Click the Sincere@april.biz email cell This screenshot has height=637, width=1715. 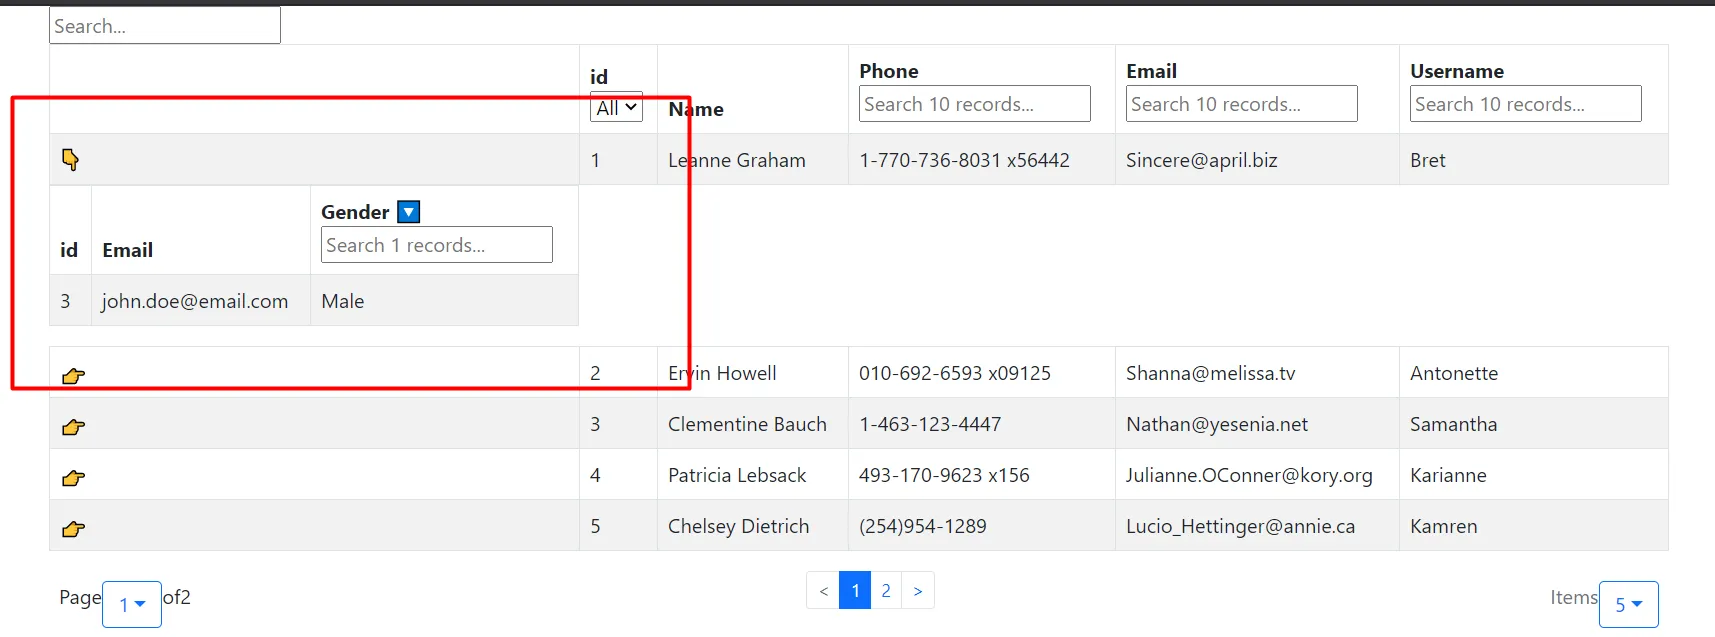point(1201,160)
